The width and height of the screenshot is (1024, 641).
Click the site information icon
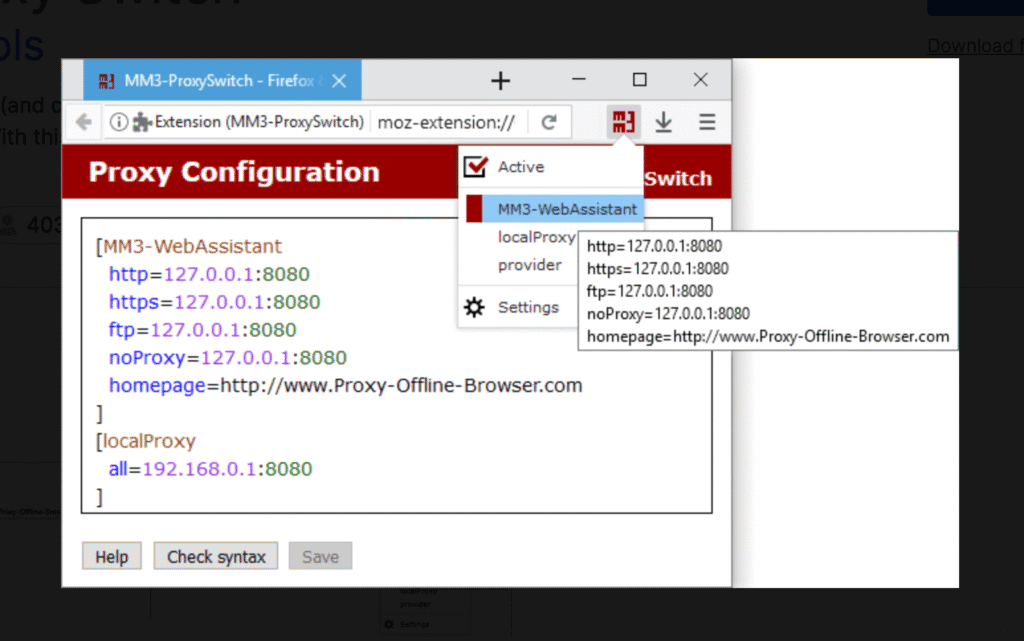[119, 122]
